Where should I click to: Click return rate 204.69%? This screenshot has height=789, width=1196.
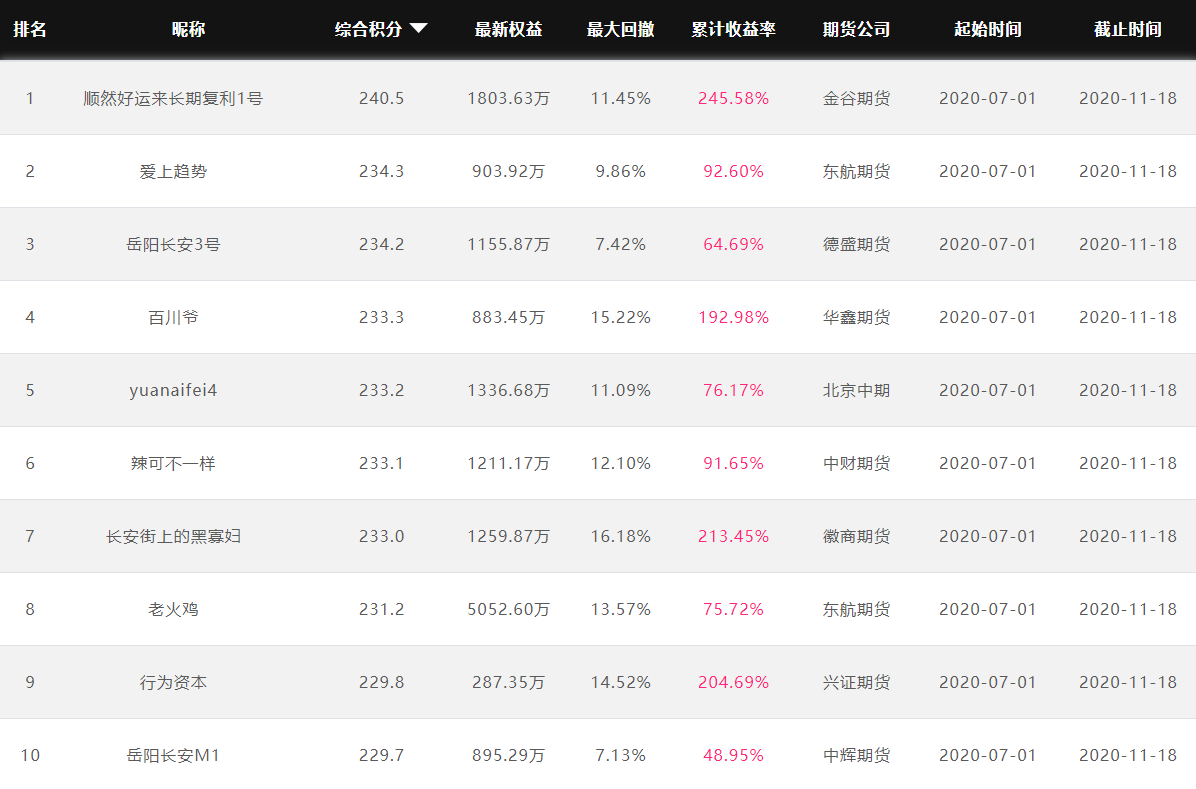click(733, 682)
